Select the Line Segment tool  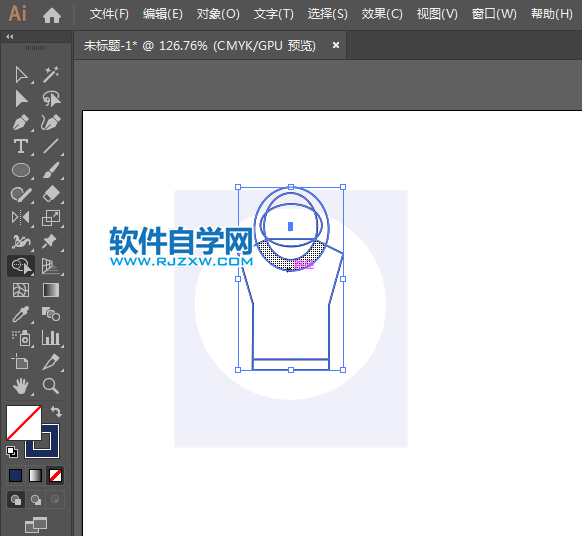51,146
